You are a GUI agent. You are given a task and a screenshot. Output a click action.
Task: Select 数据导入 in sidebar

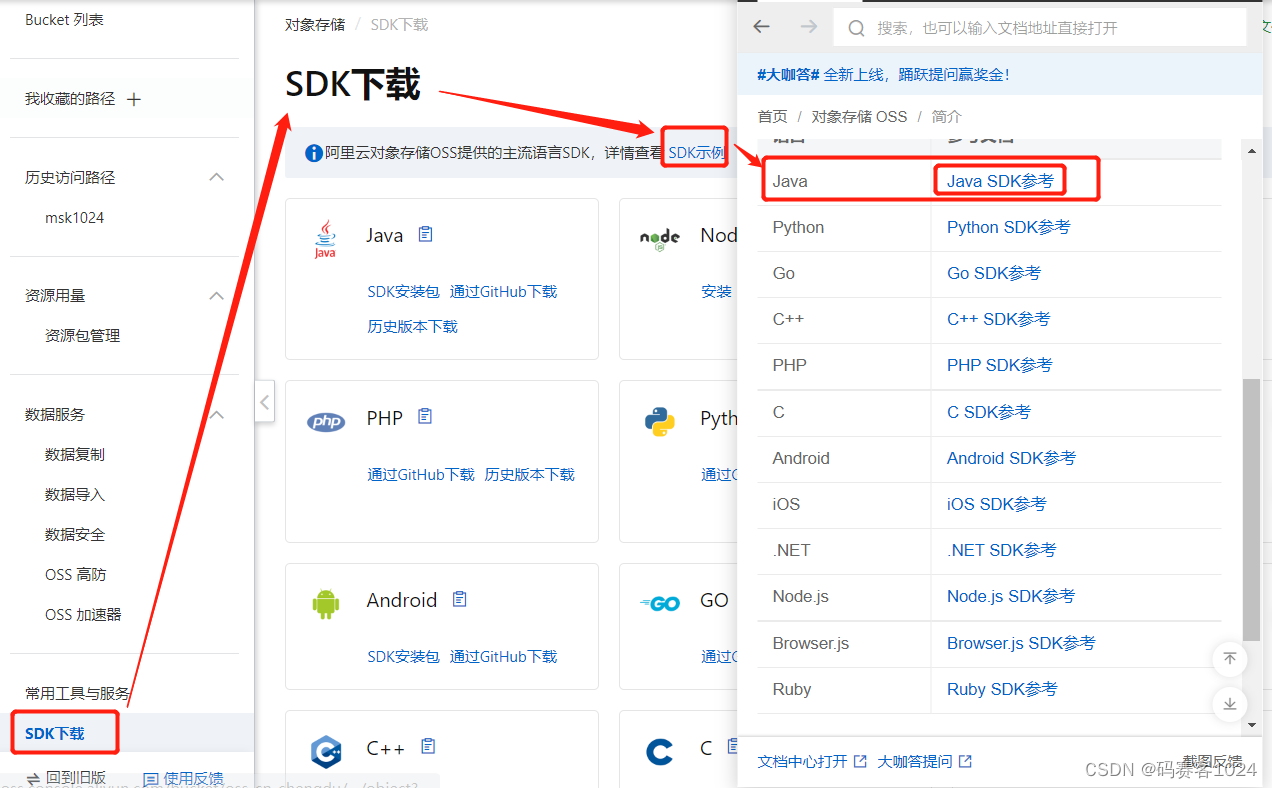(75, 494)
